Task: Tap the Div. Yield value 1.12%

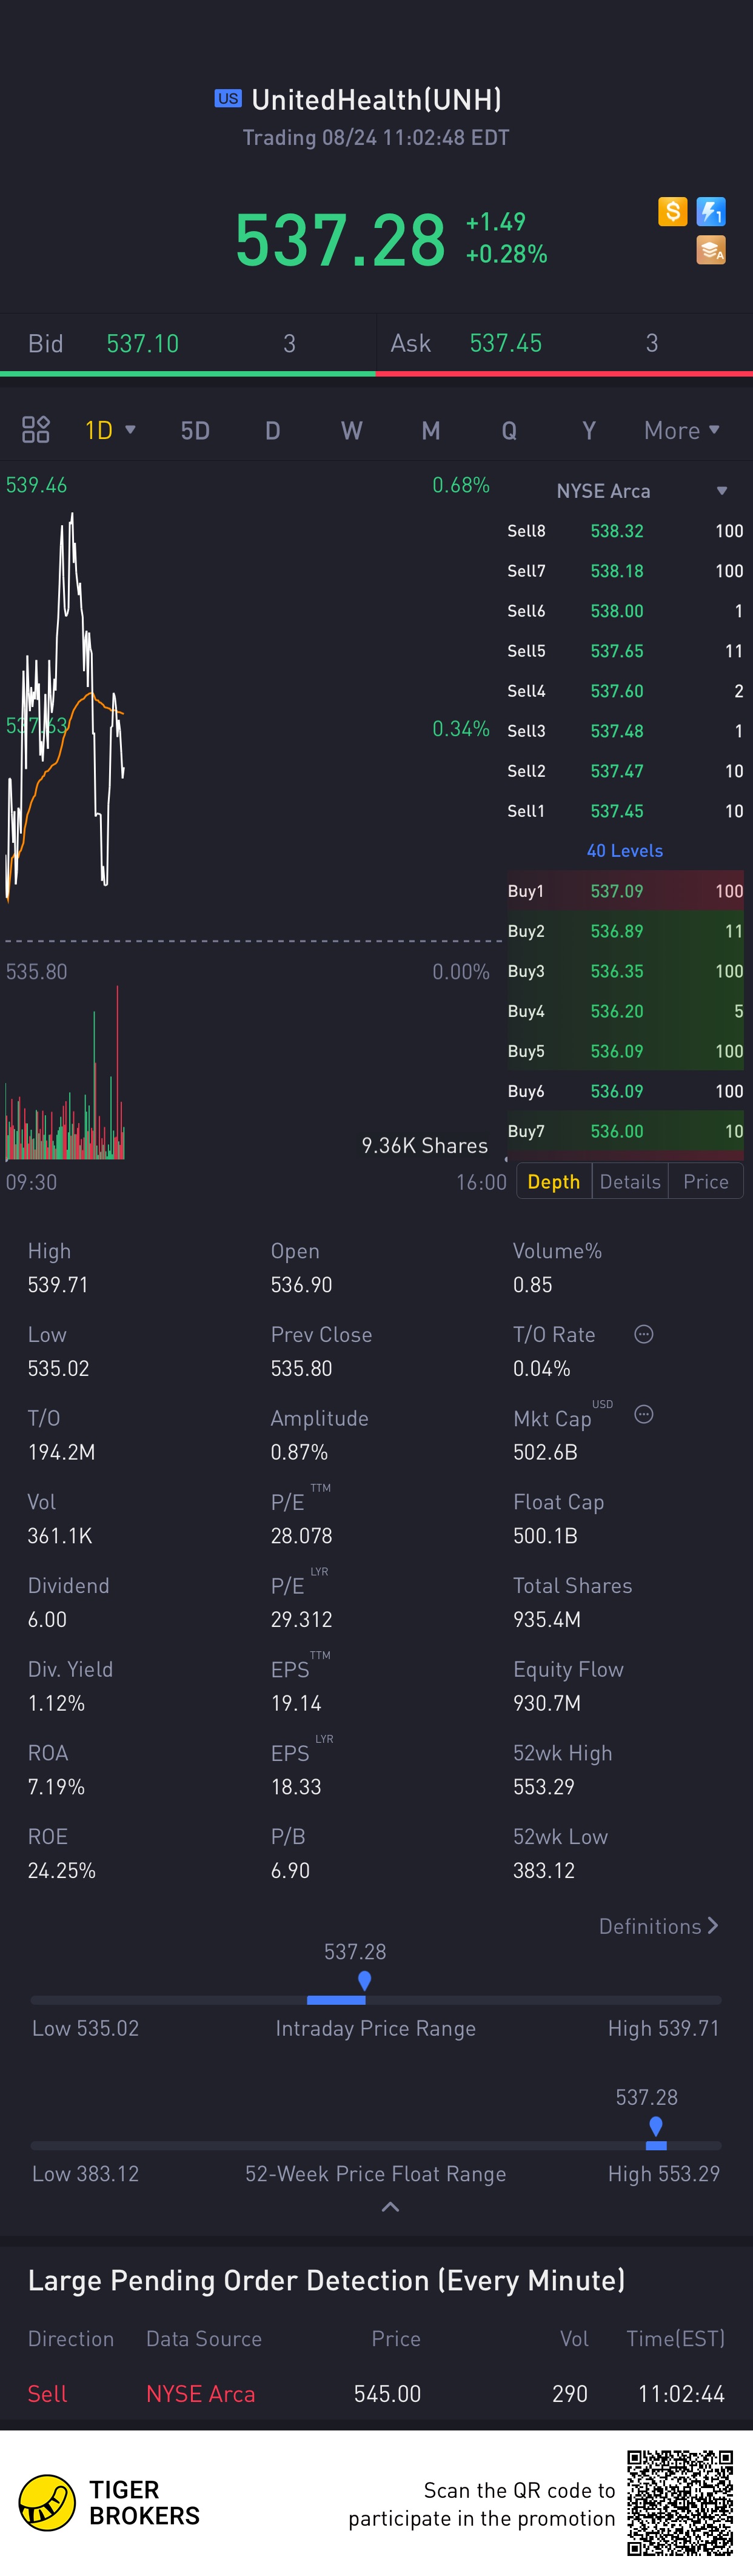Action: tap(56, 1703)
